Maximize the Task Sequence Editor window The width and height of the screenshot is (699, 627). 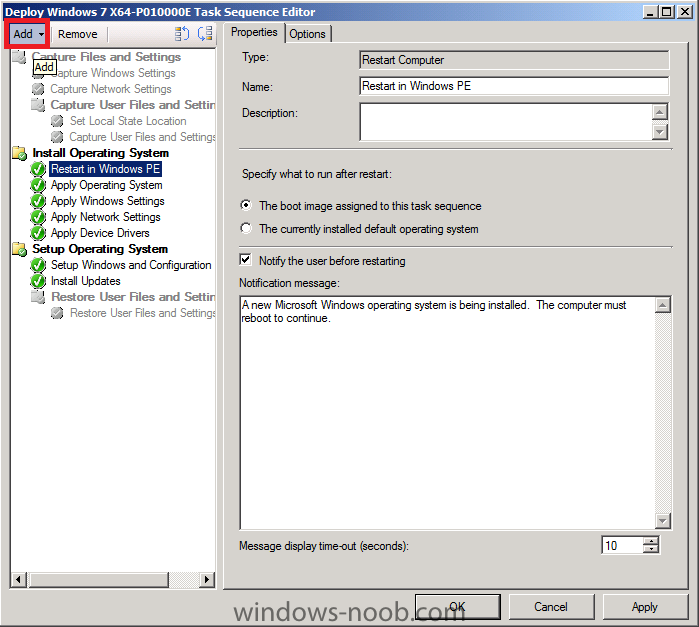(x=667, y=12)
